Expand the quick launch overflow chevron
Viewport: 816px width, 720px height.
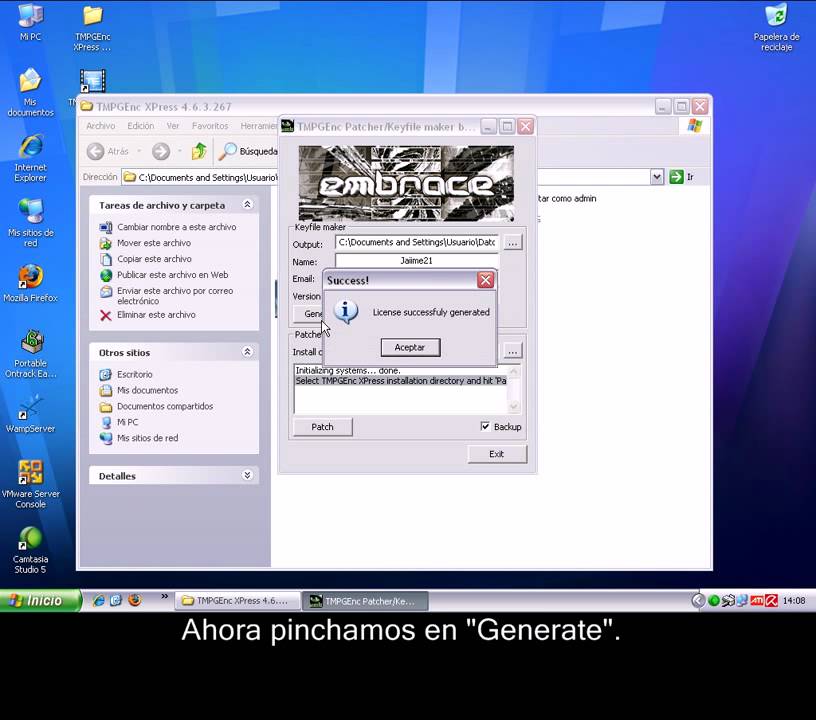(x=164, y=597)
